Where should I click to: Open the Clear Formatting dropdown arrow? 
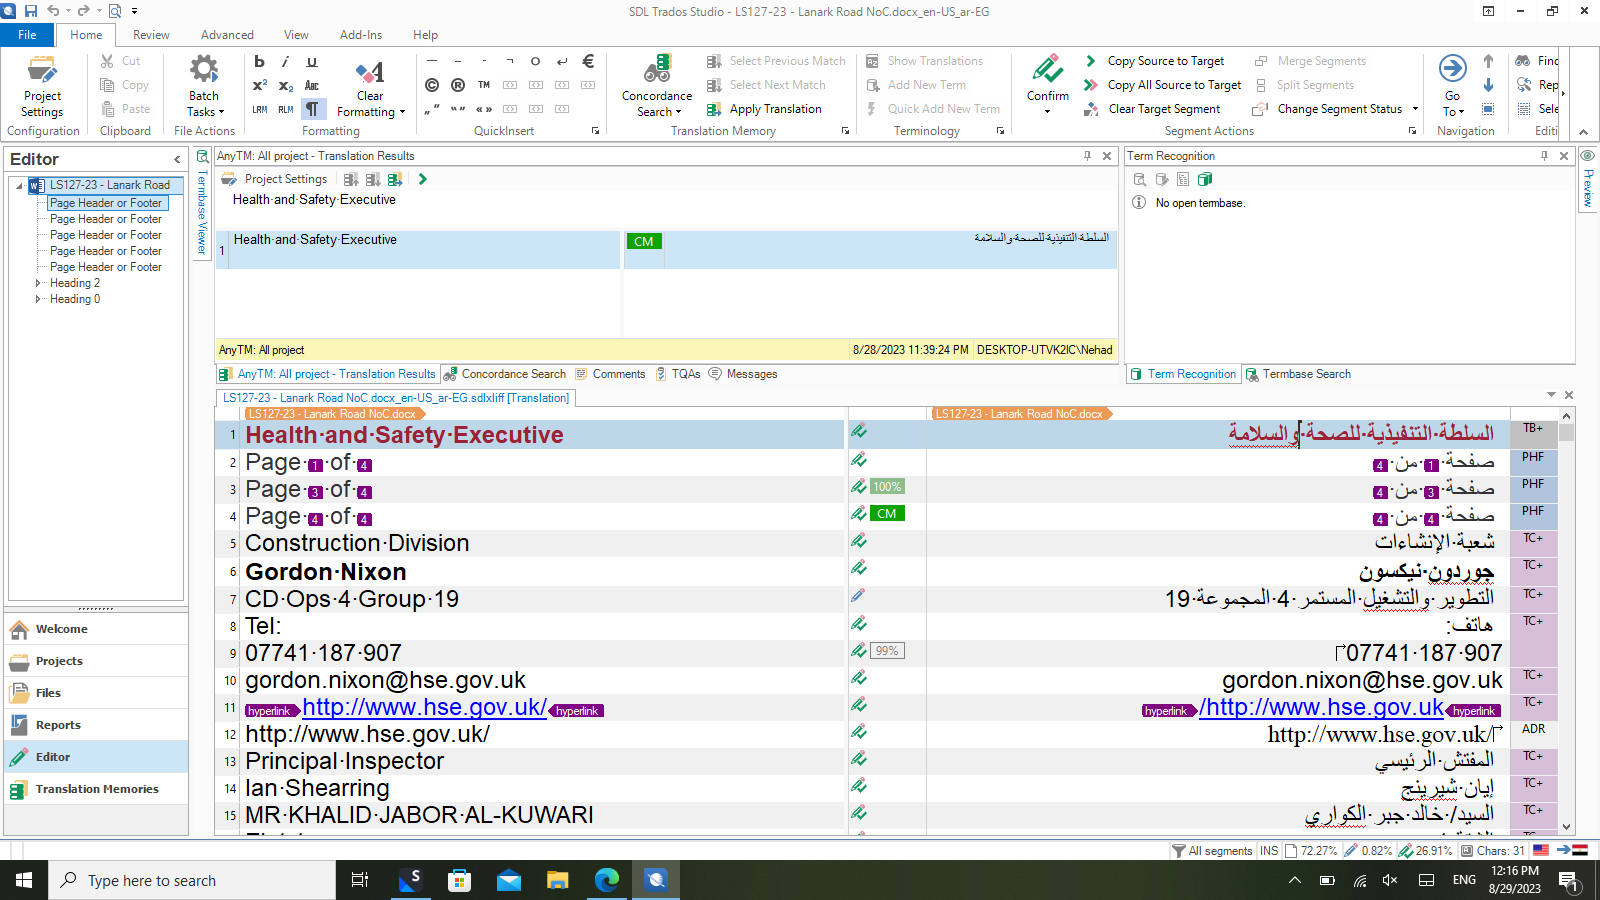coord(401,112)
